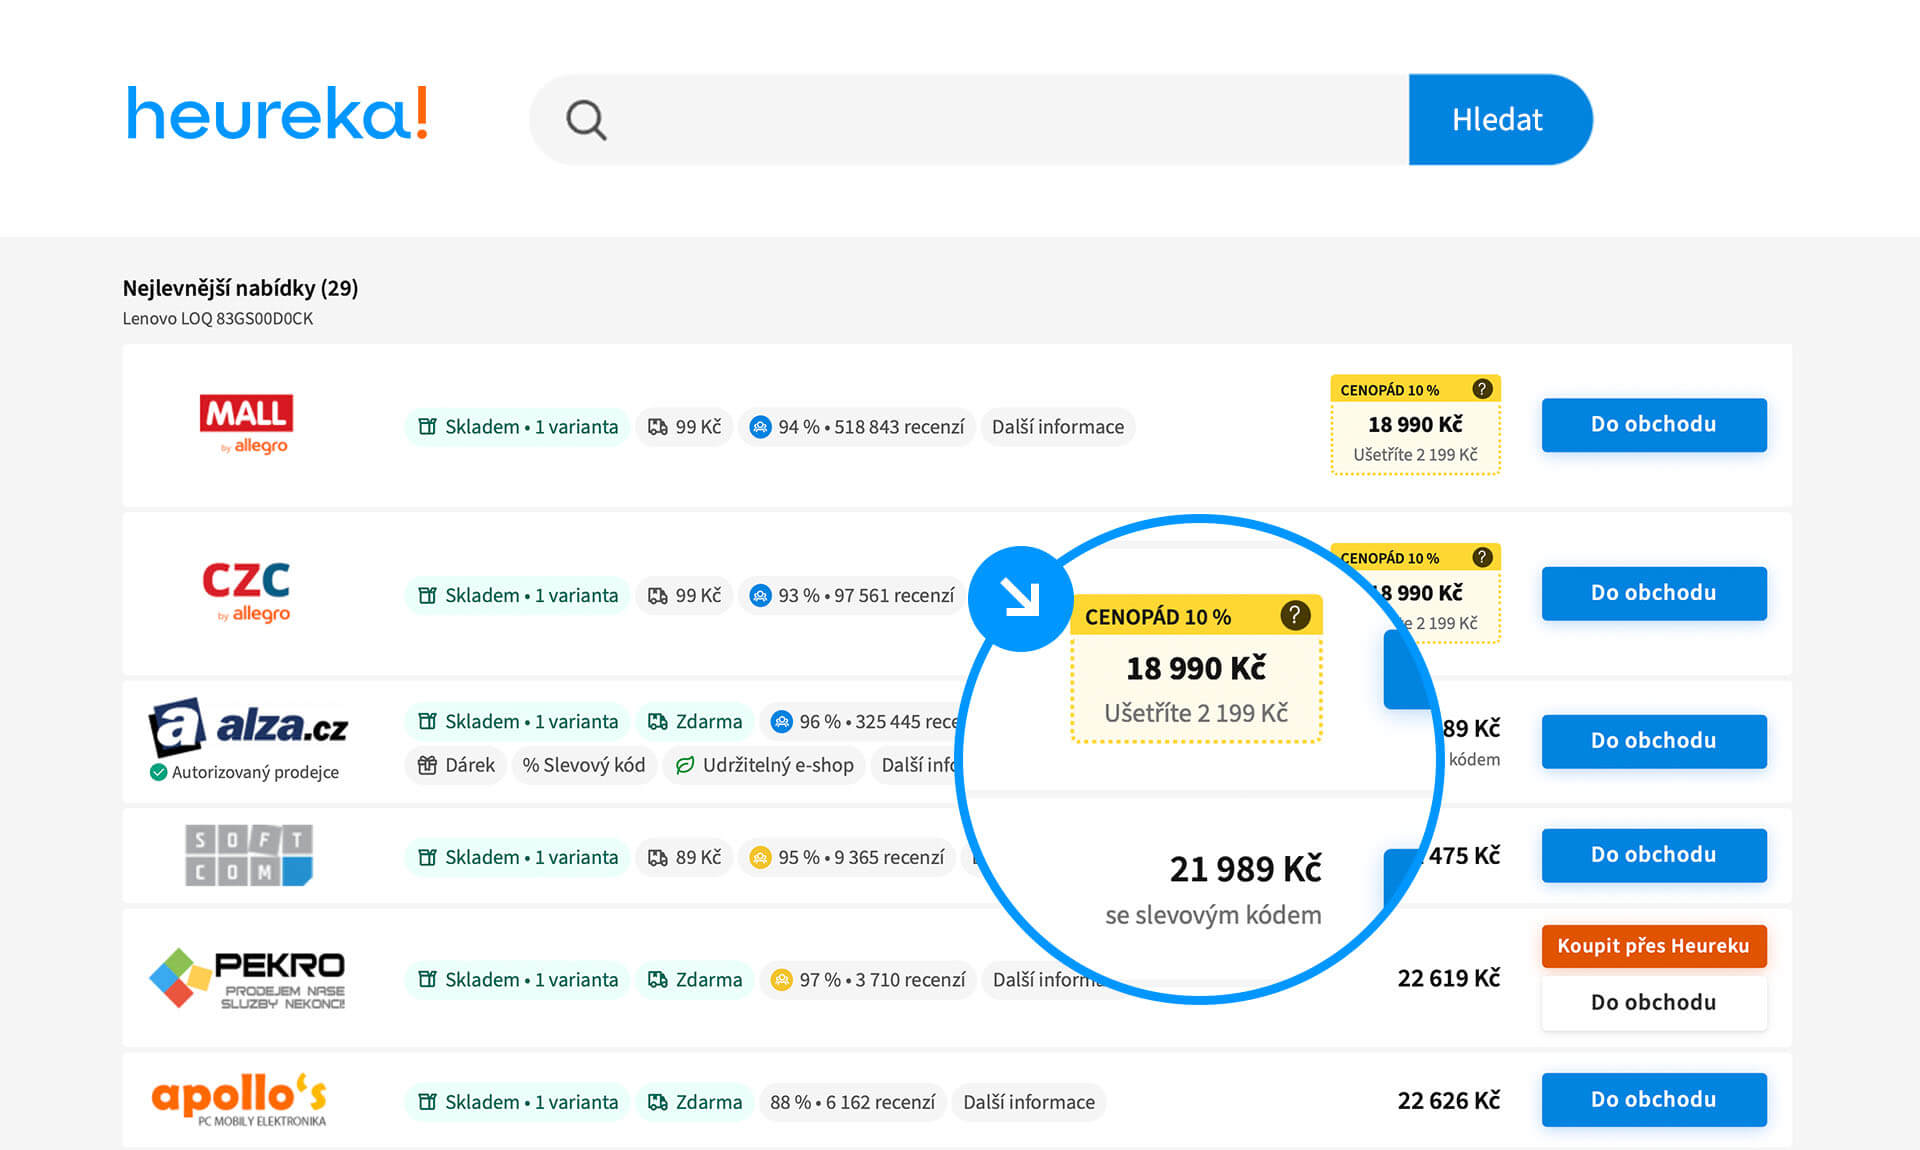Click the Slevový kód tag for alza.cz
The width and height of the screenshot is (1920, 1150).
[x=584, y=765]
